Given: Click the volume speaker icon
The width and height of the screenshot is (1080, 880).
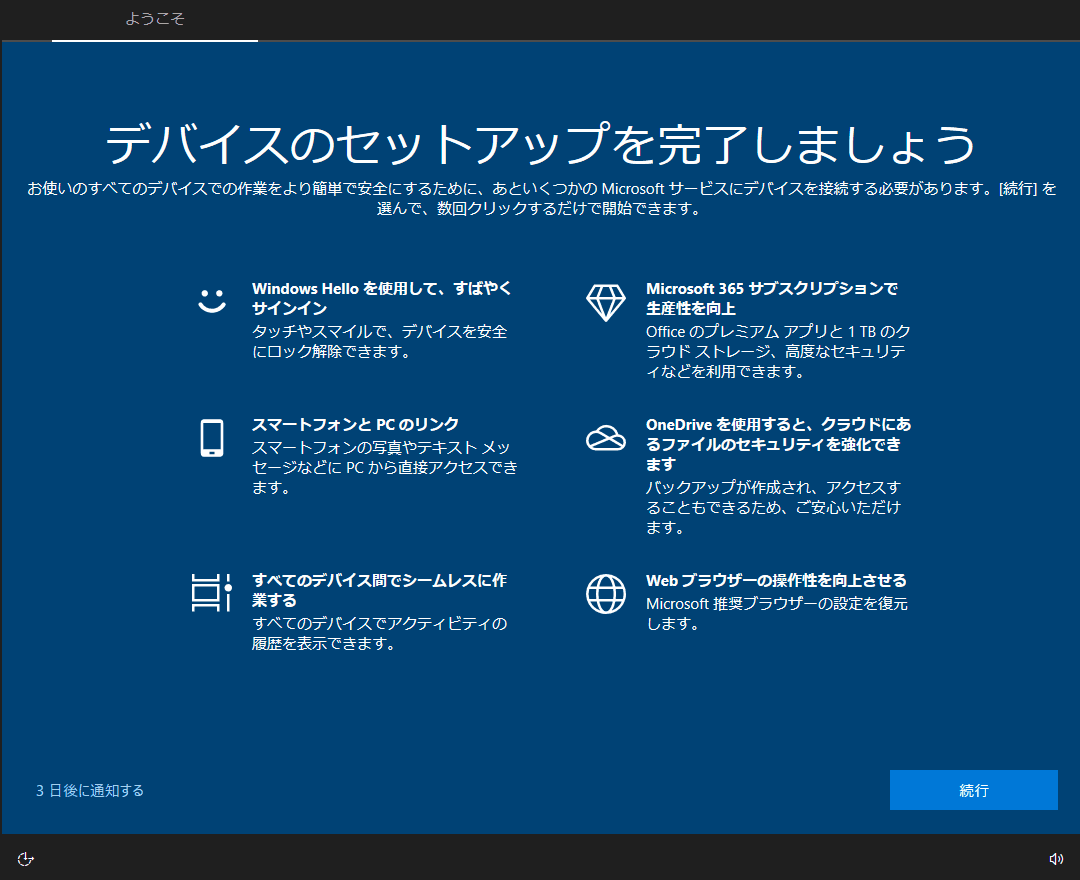Looking at the screenshot, I should pyautogui.click(x=1056, y=859).
